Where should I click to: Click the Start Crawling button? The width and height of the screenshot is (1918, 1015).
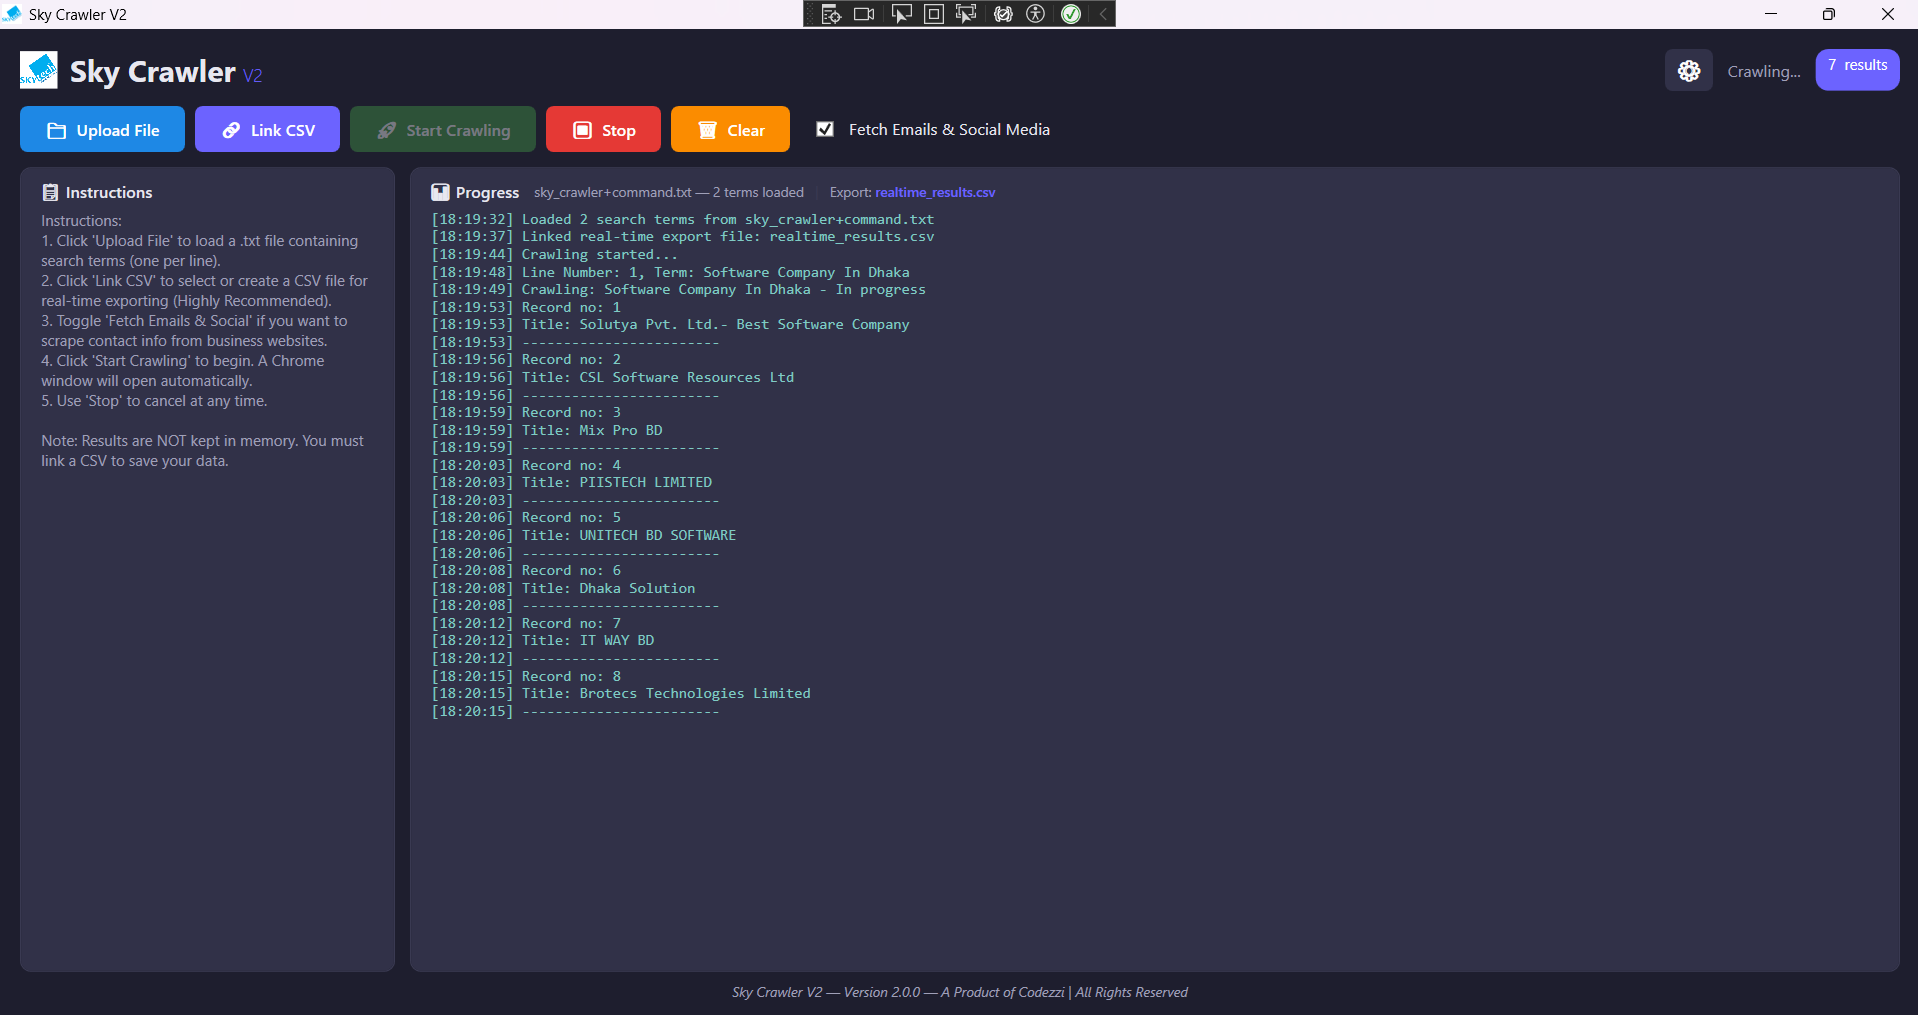pyautogui.click(x=443, y=130)
